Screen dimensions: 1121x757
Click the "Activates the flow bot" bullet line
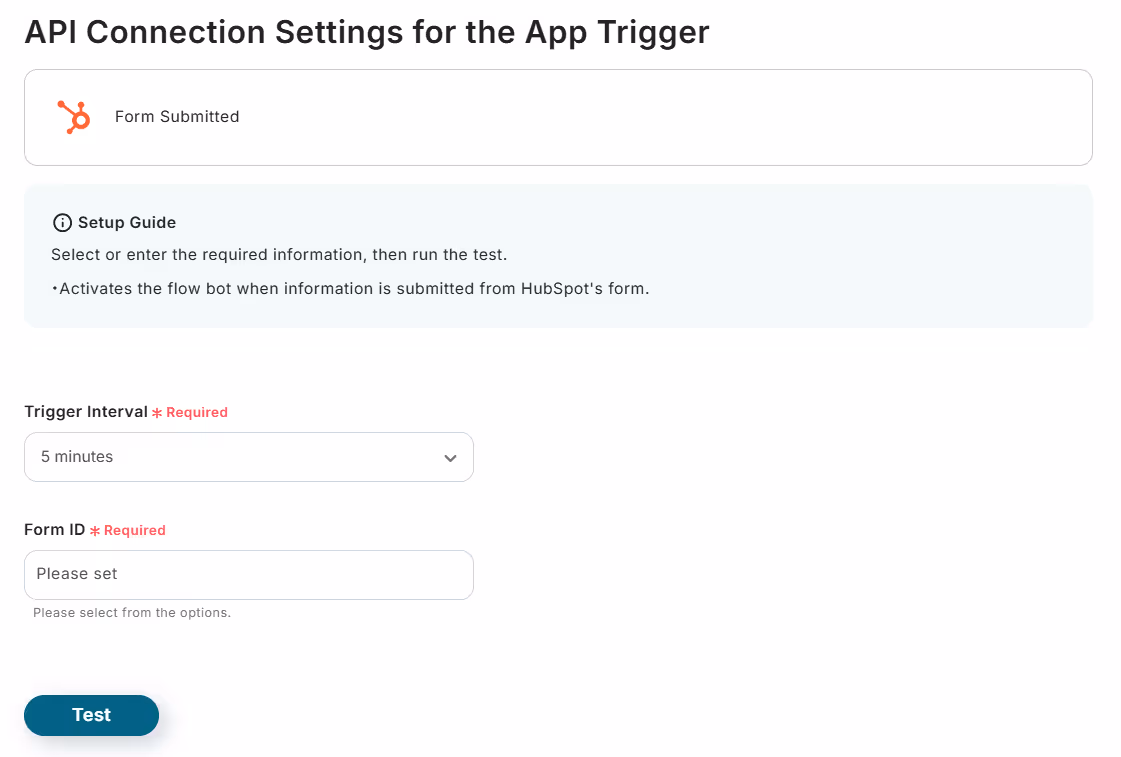350,289
